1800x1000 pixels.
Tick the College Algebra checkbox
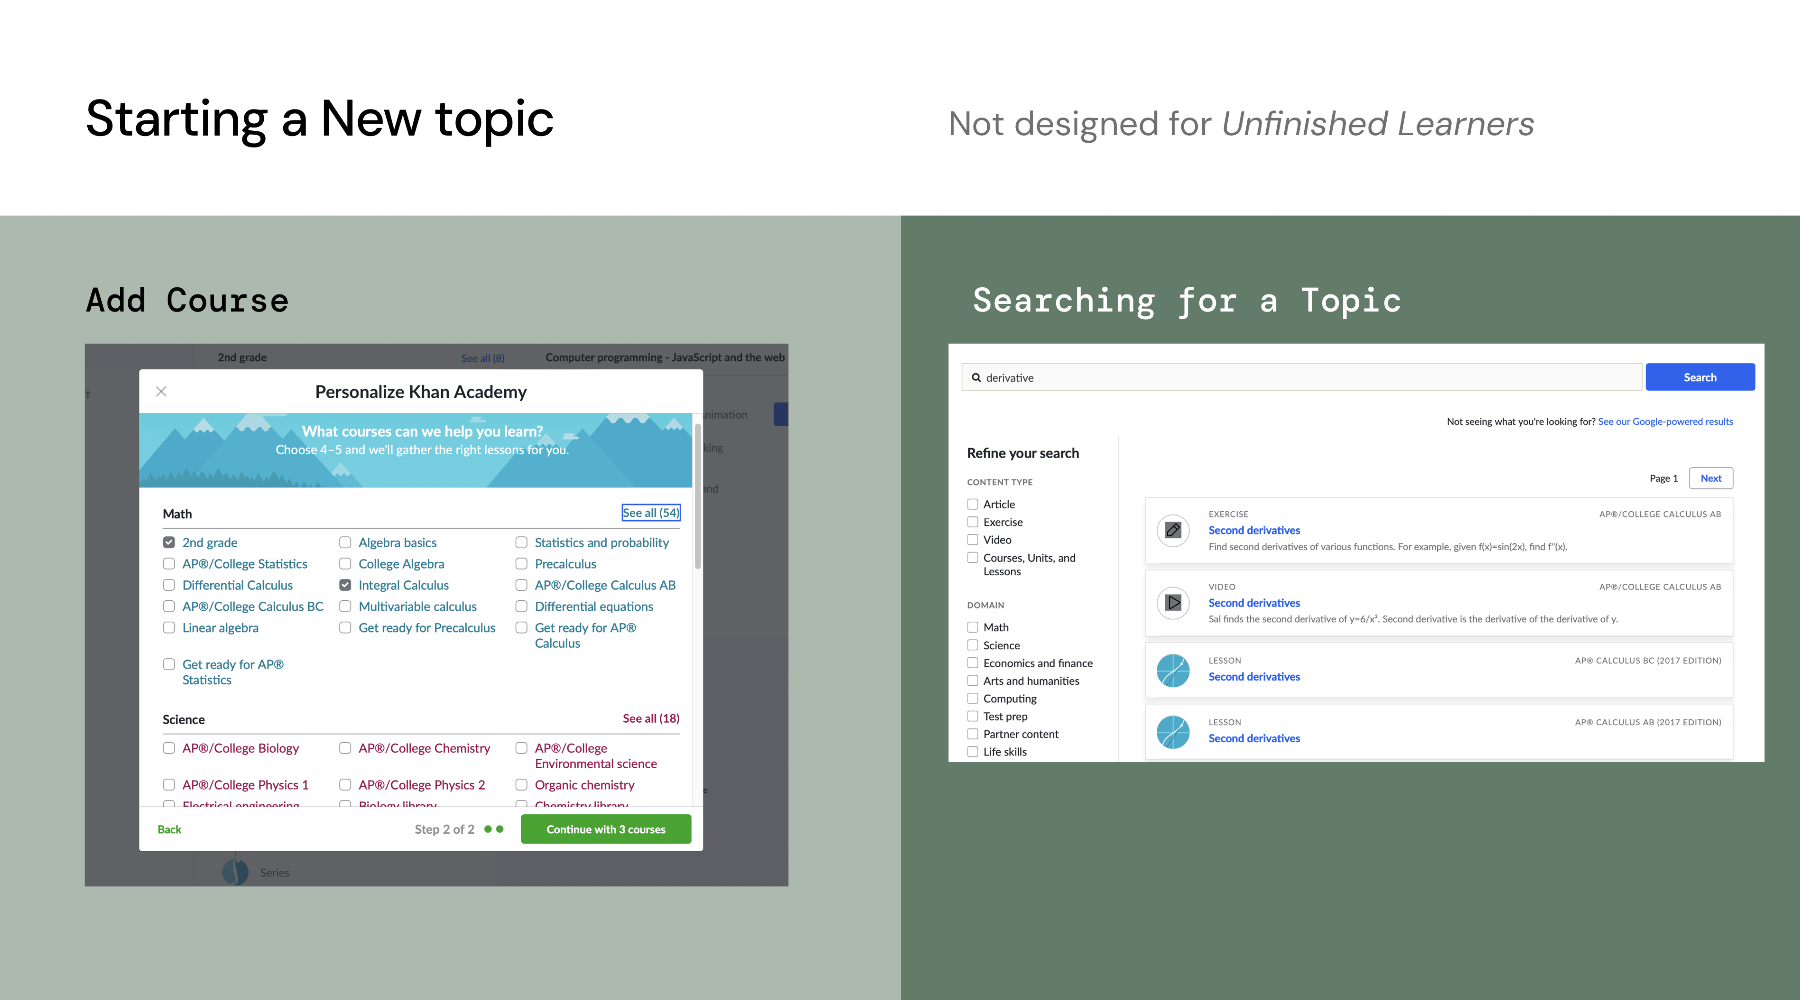coord(345,564)
